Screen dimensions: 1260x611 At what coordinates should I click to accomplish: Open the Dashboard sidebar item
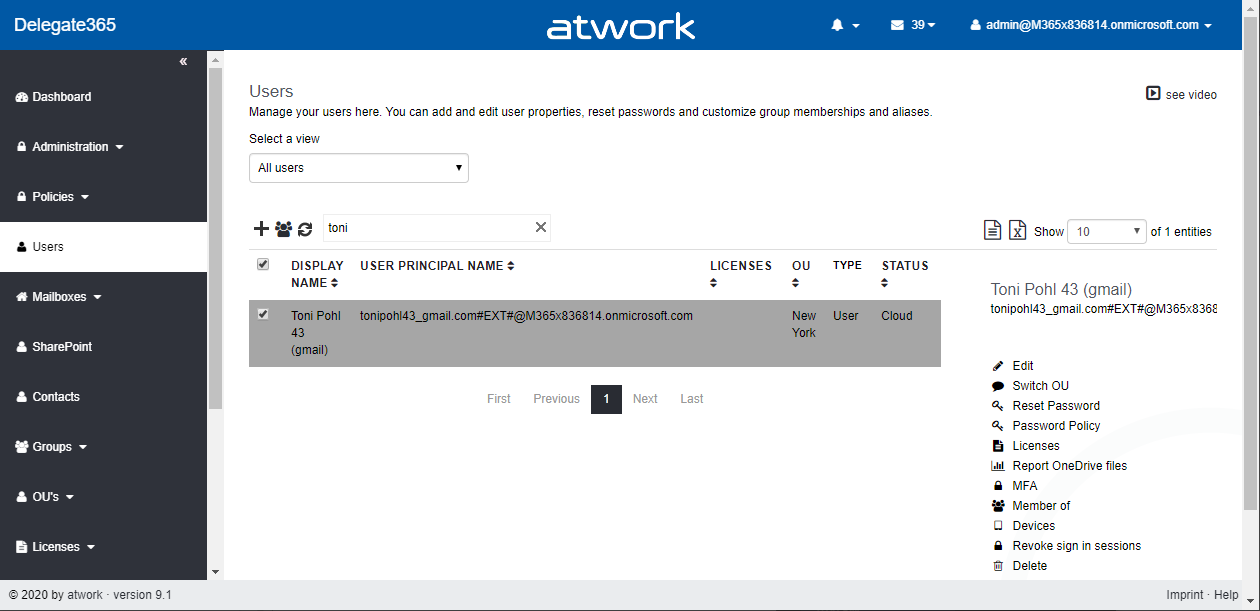(x=61, y=97)
